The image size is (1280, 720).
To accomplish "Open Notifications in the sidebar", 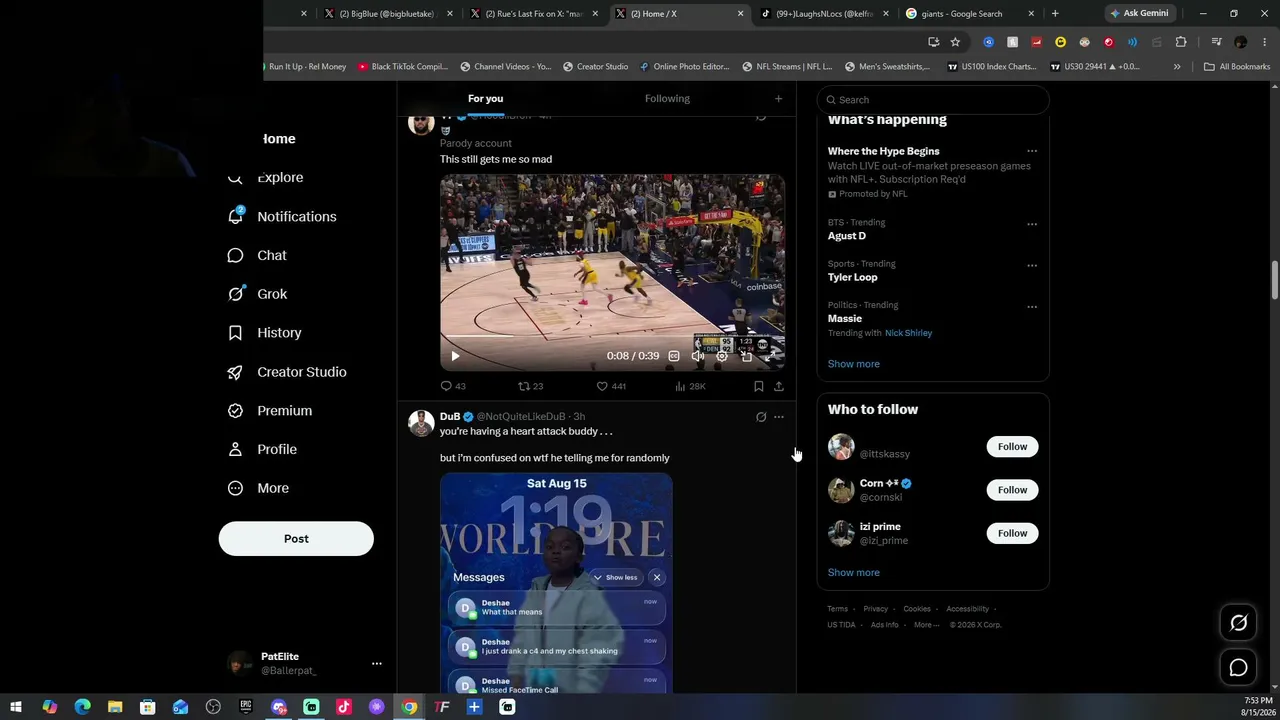I will click(x=282, y=216).
